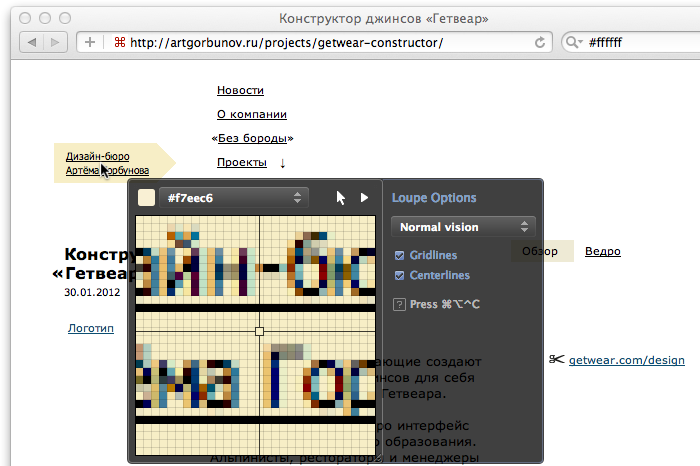Switch to the Ведро tab

coord(602,251)
